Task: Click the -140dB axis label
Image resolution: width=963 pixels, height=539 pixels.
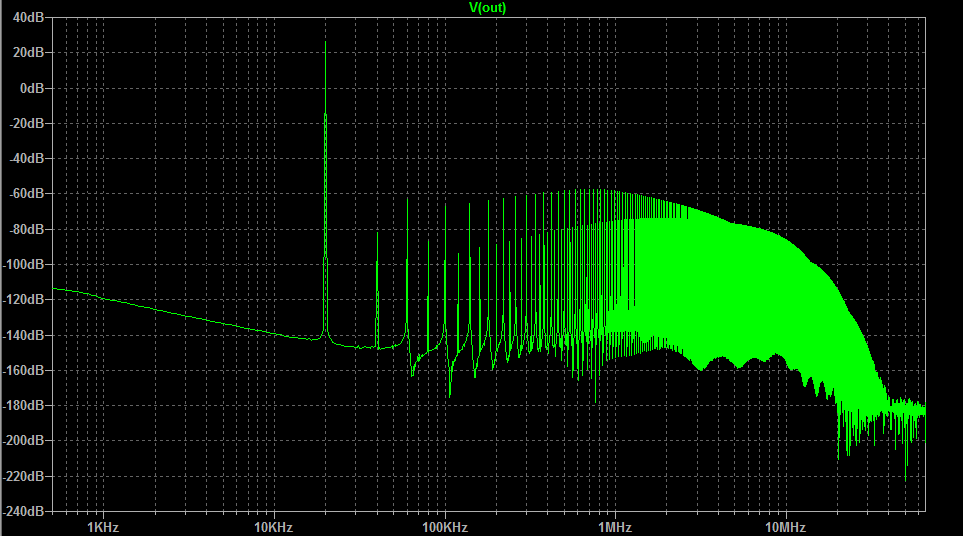Action: pyautogui.click(x=24, y=335)
